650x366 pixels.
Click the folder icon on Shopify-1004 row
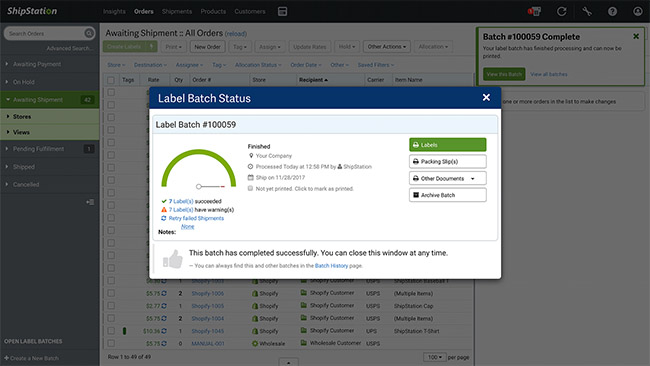tap(304, 318)
